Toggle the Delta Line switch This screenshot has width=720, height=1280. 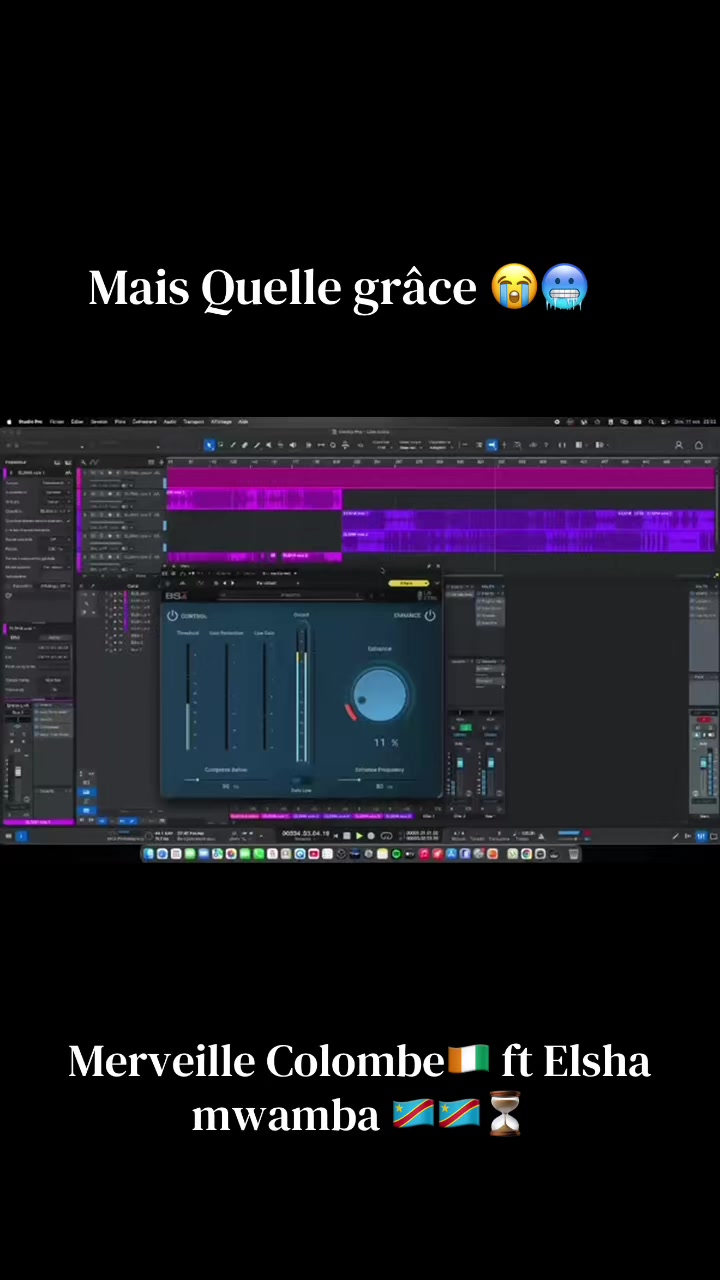[301, 781]
